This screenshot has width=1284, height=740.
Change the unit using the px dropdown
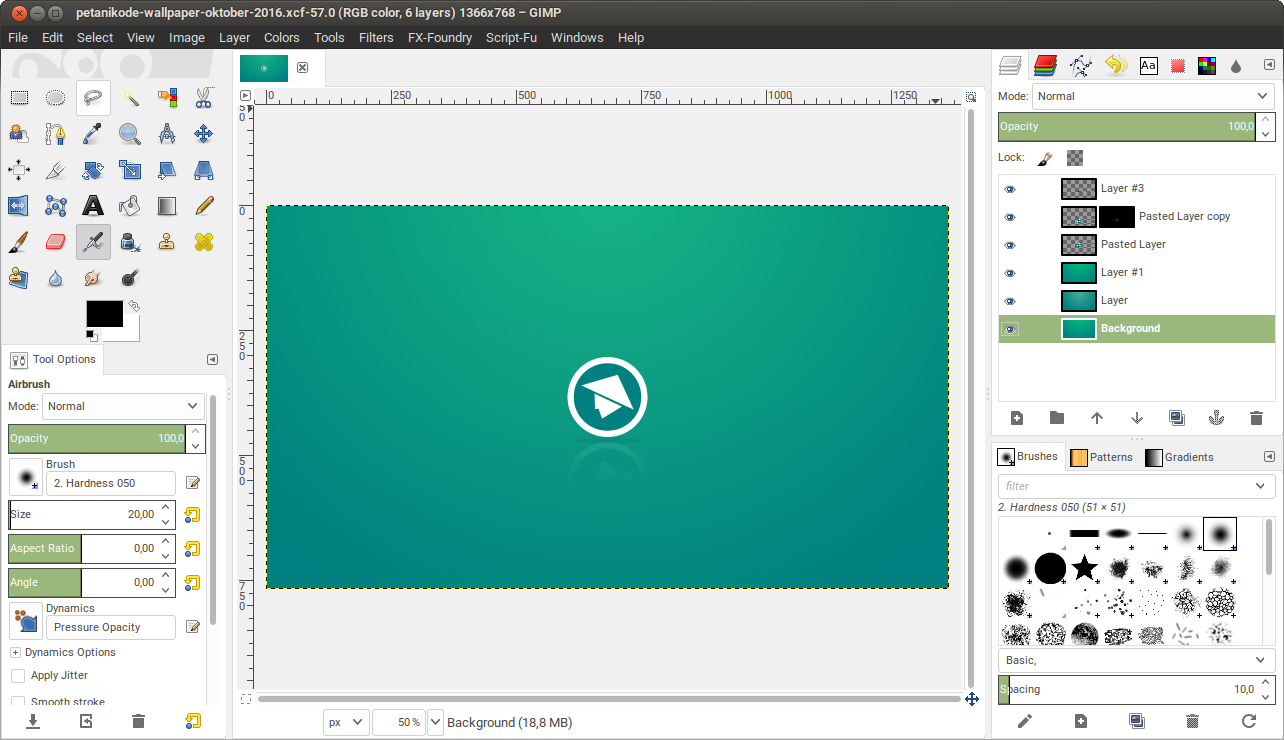click(x=345, y=721)
